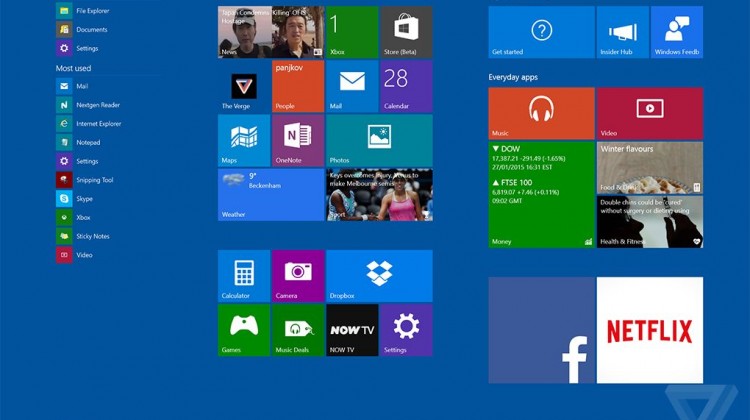Open File Explorer from the left list
Image resolution: width=750 pixels, height=420 pixels.
pos(83,11)
